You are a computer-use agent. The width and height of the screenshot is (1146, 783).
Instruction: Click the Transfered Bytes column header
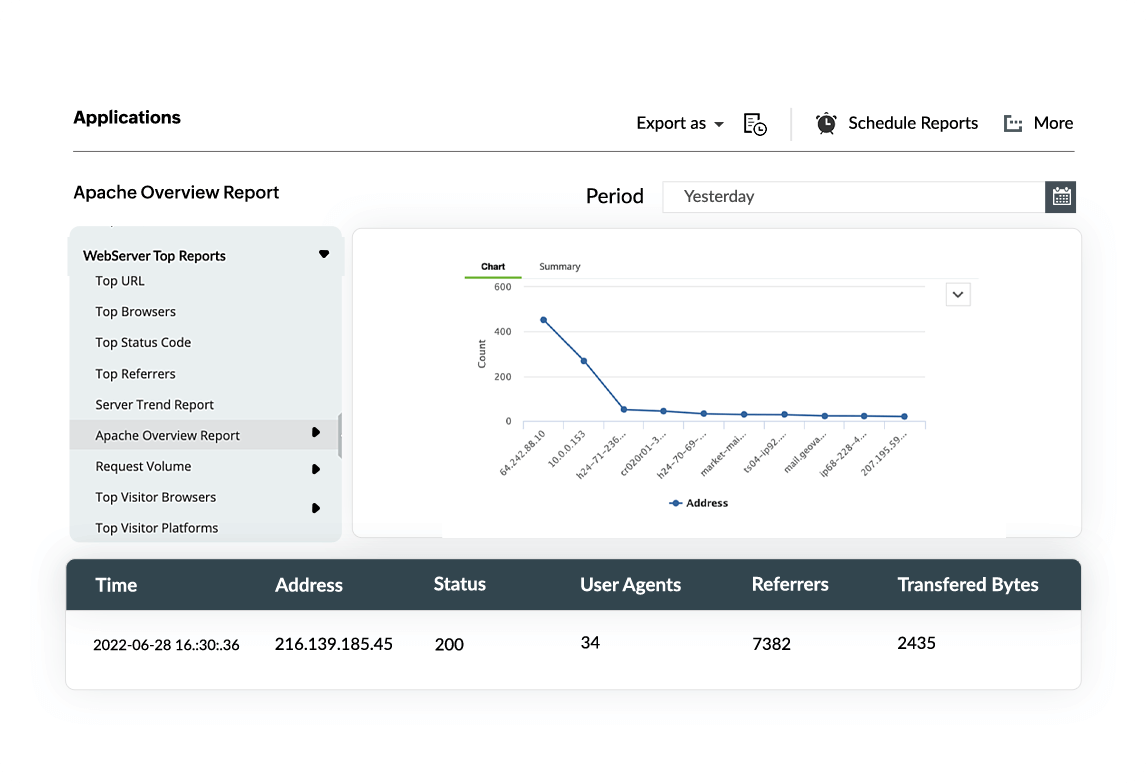click(967, 585)
